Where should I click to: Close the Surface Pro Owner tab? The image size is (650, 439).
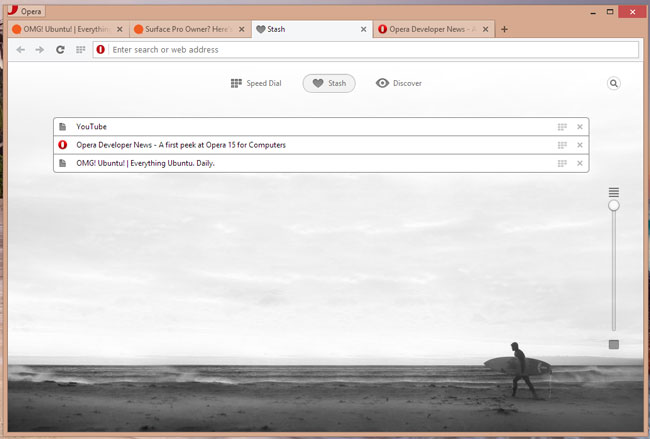point(241,29)
